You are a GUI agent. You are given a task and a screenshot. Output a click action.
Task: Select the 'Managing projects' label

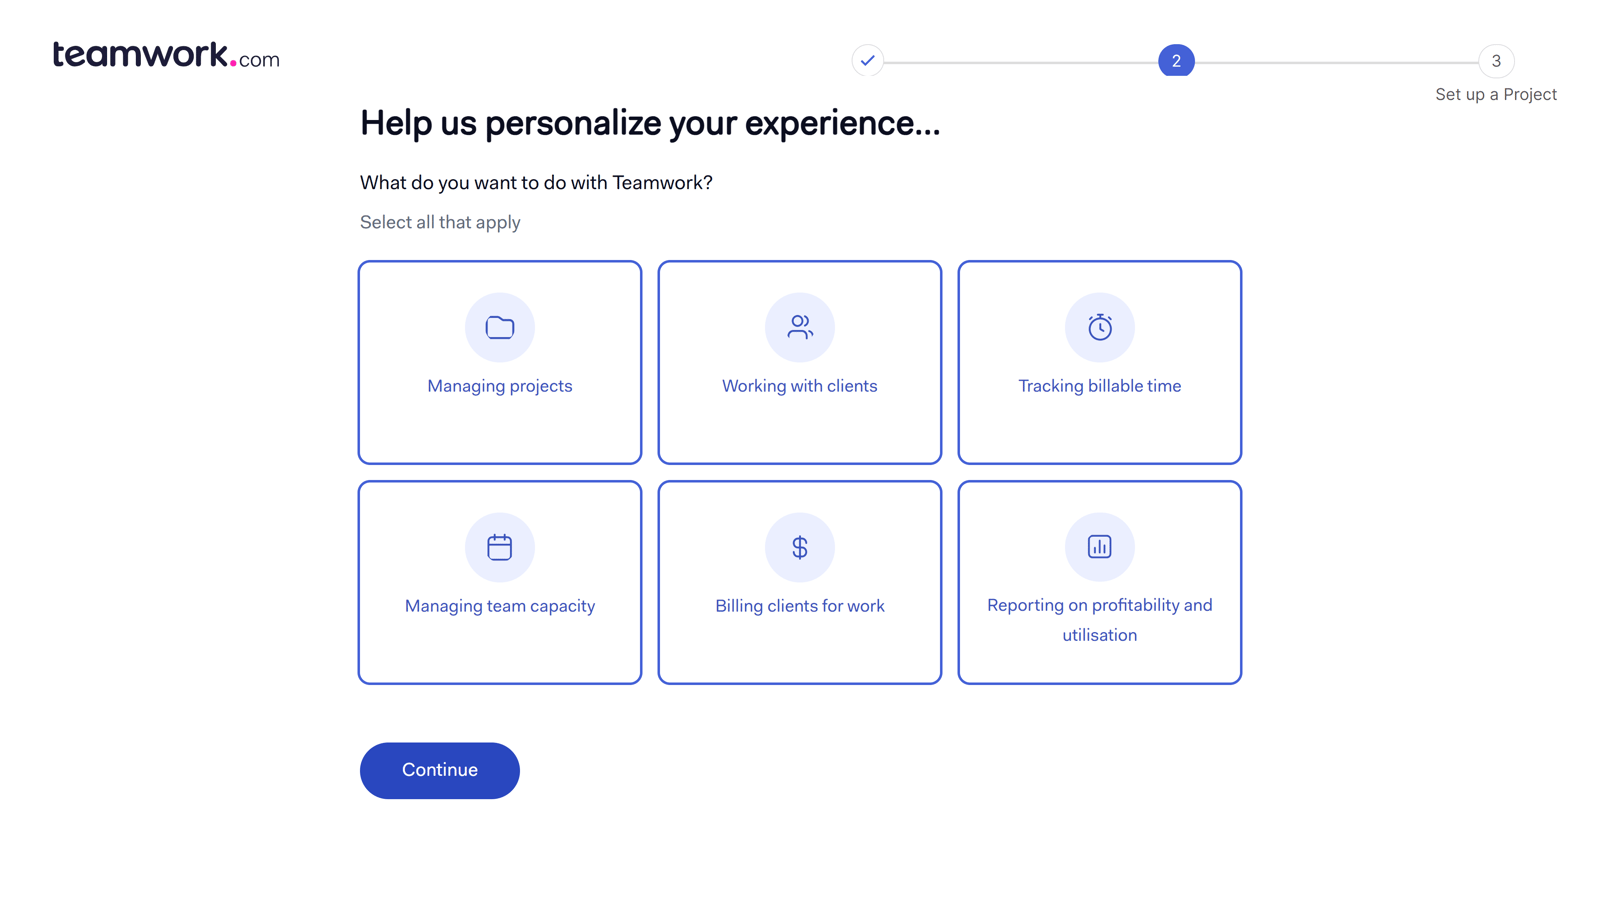(x=500, y=386)
